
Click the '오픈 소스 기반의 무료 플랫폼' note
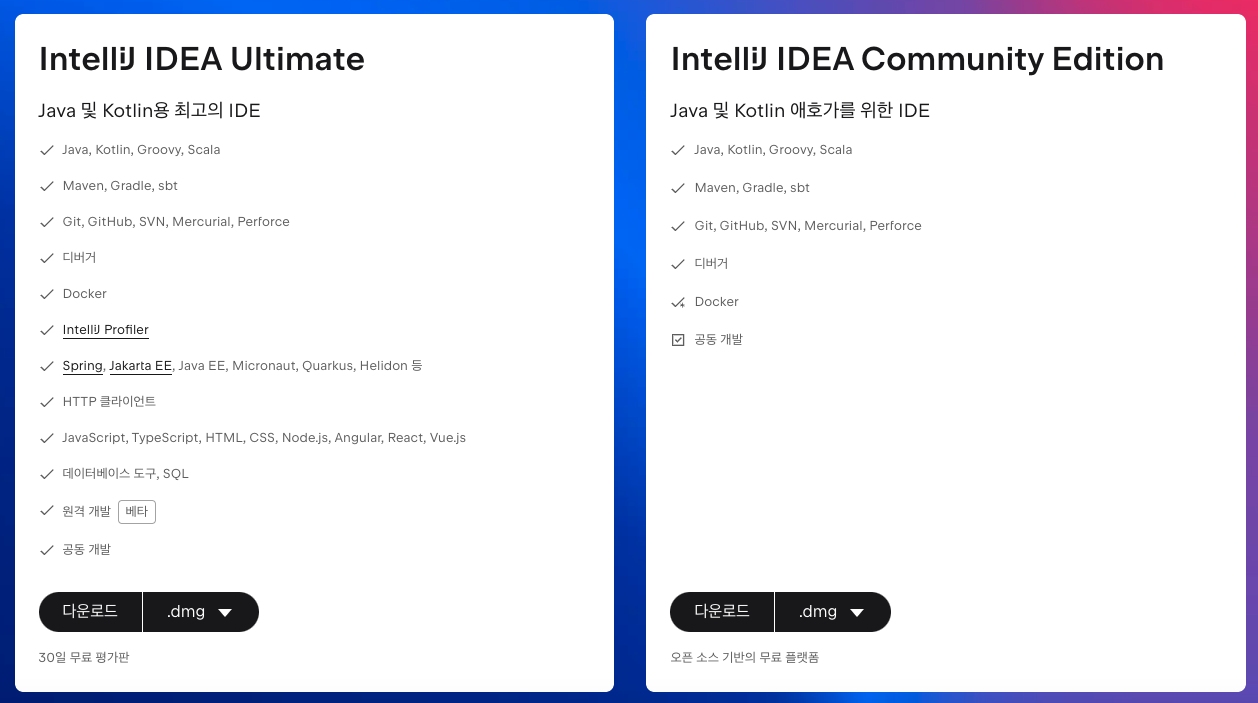point(745,658)
